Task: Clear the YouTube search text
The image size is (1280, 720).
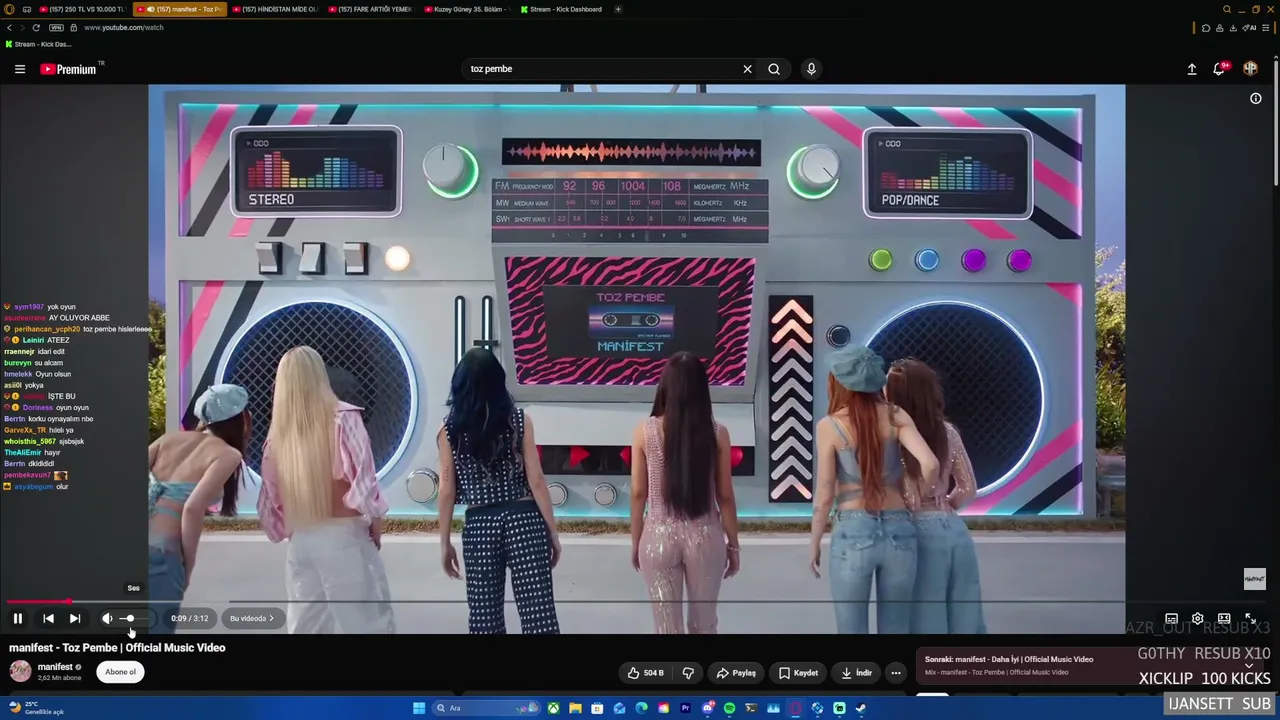Action: click(x=747, y=69)
